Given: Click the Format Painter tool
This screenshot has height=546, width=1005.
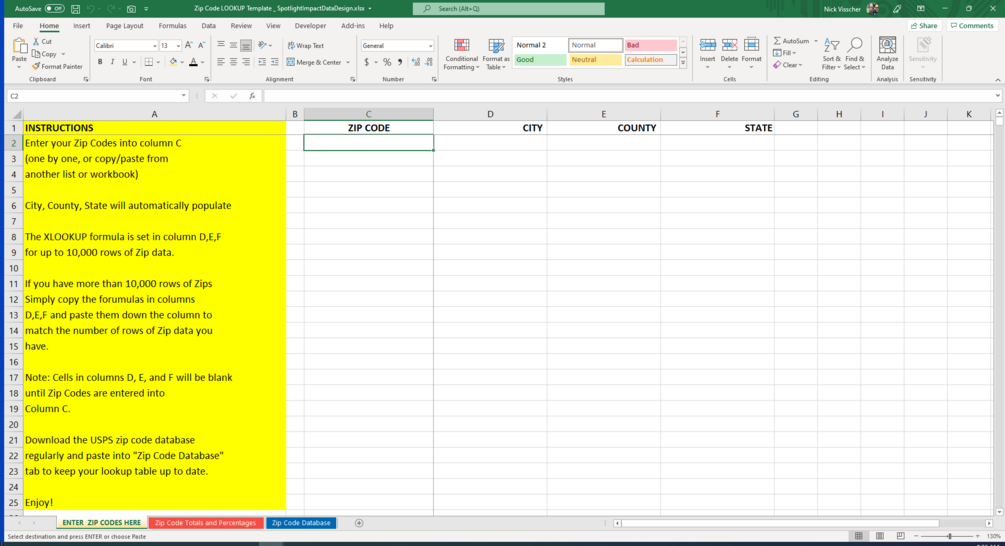Looking at the screenshot, I should click(x=58, y=66).
